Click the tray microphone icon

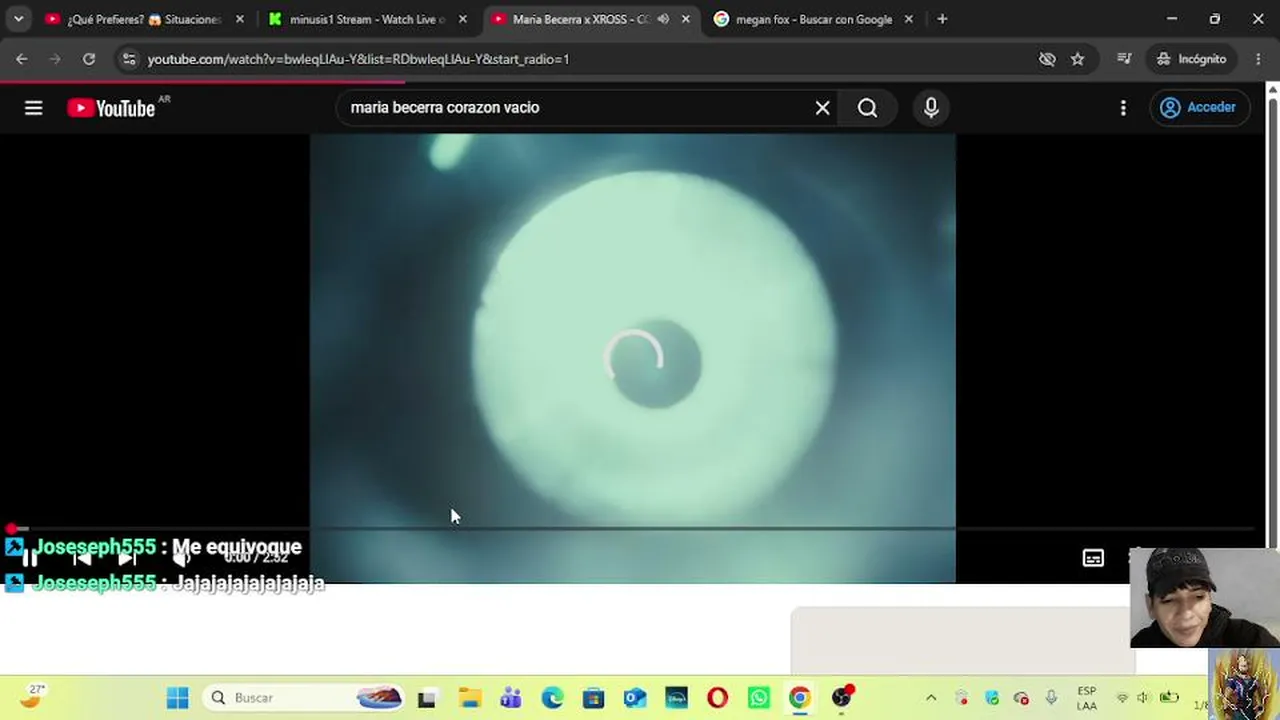coord(1051,698)
